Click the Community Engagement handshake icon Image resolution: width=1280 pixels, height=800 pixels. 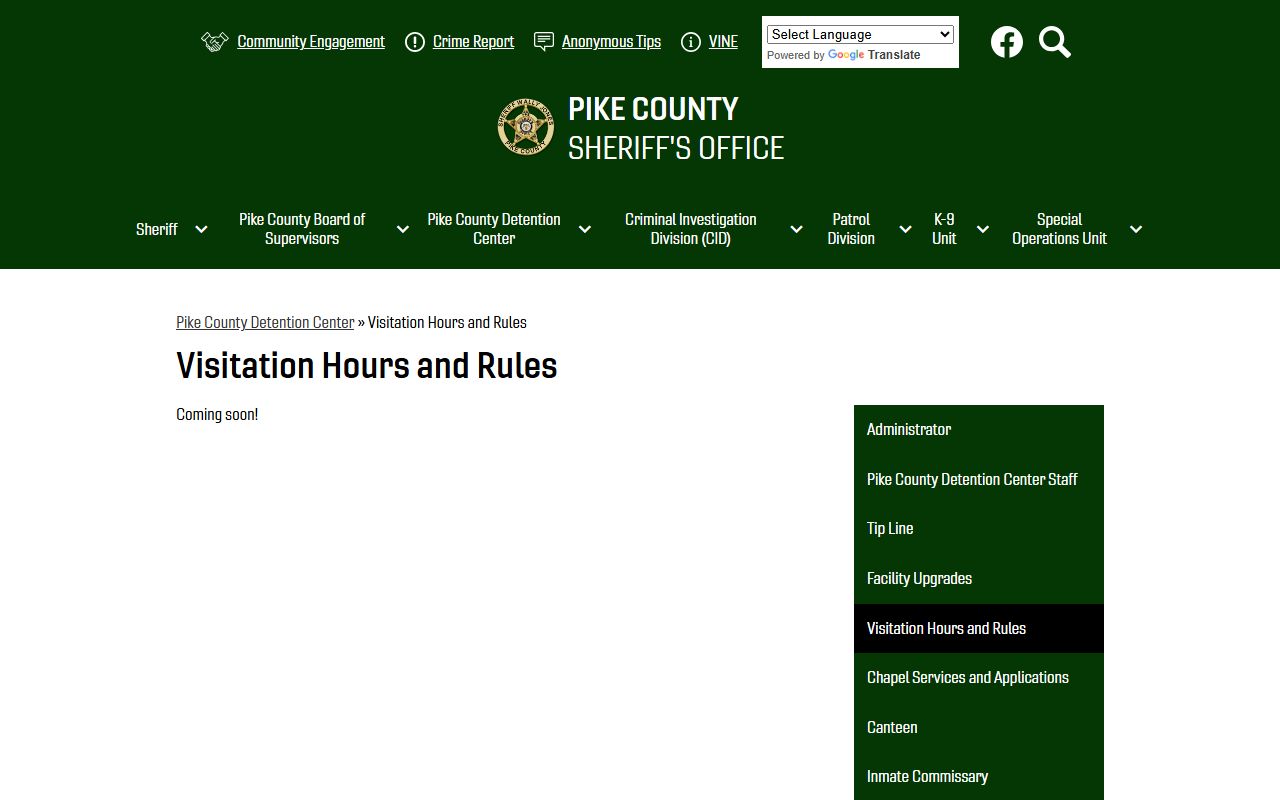(215, 42)
